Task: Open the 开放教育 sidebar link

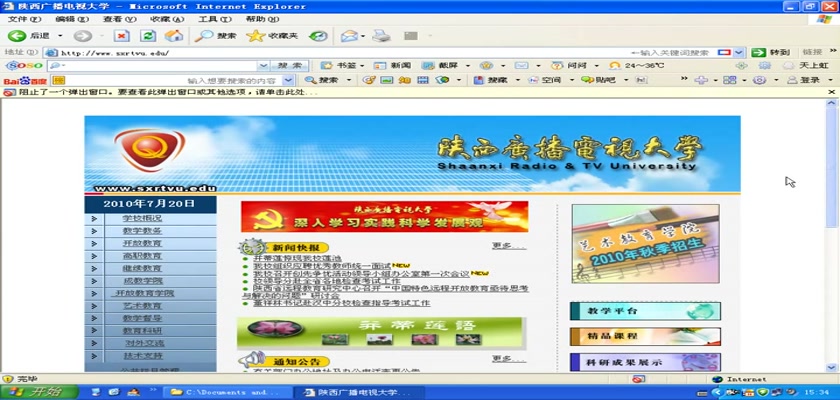Action: point(142,243)
